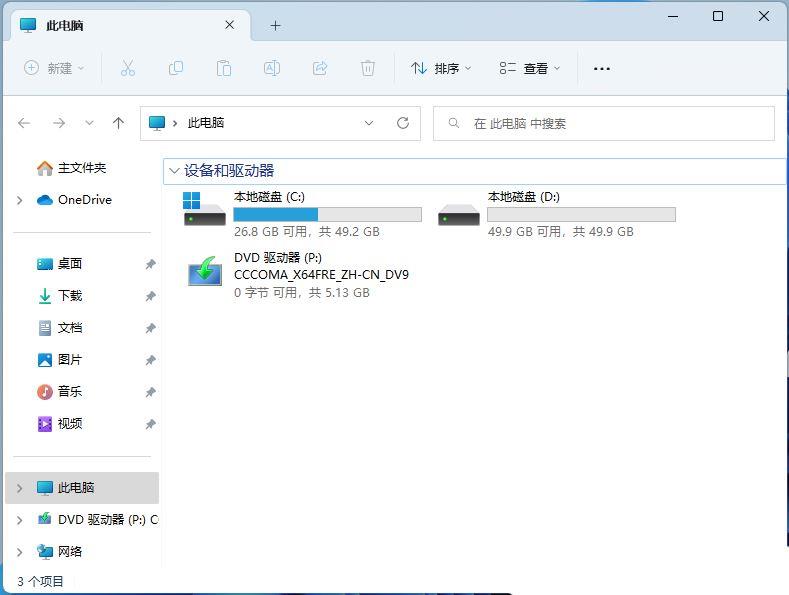This screenshot has width=789, height=595.
Task: Click the Paste clipboard icon
Action: coord(223,68)
